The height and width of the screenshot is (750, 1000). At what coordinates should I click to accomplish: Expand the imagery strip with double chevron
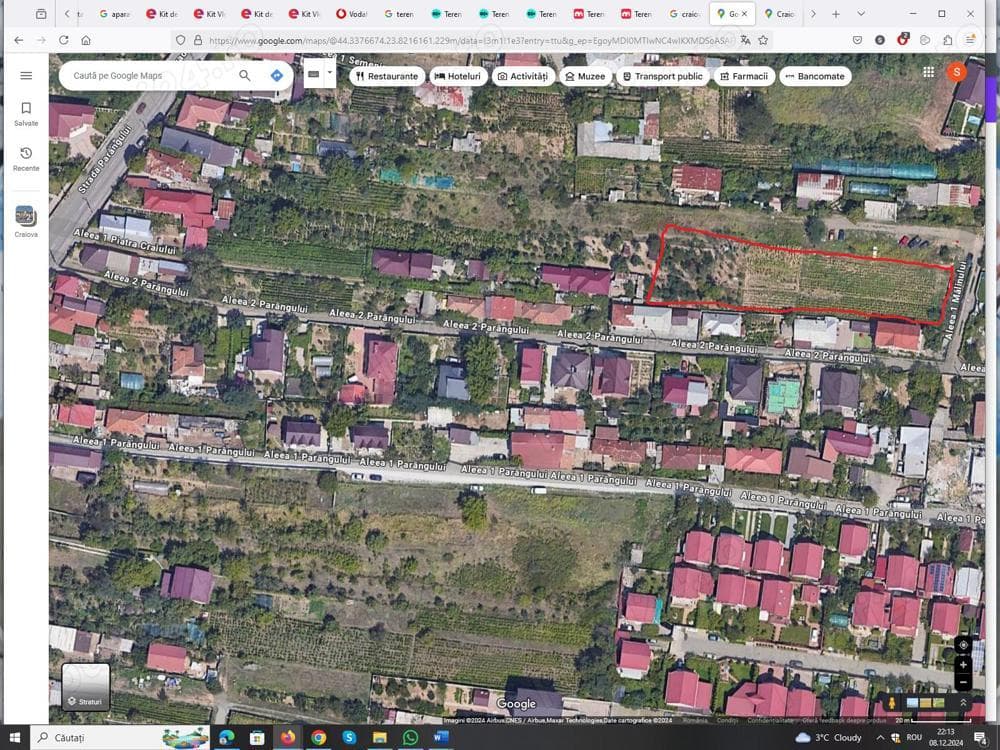click(963, 703)
